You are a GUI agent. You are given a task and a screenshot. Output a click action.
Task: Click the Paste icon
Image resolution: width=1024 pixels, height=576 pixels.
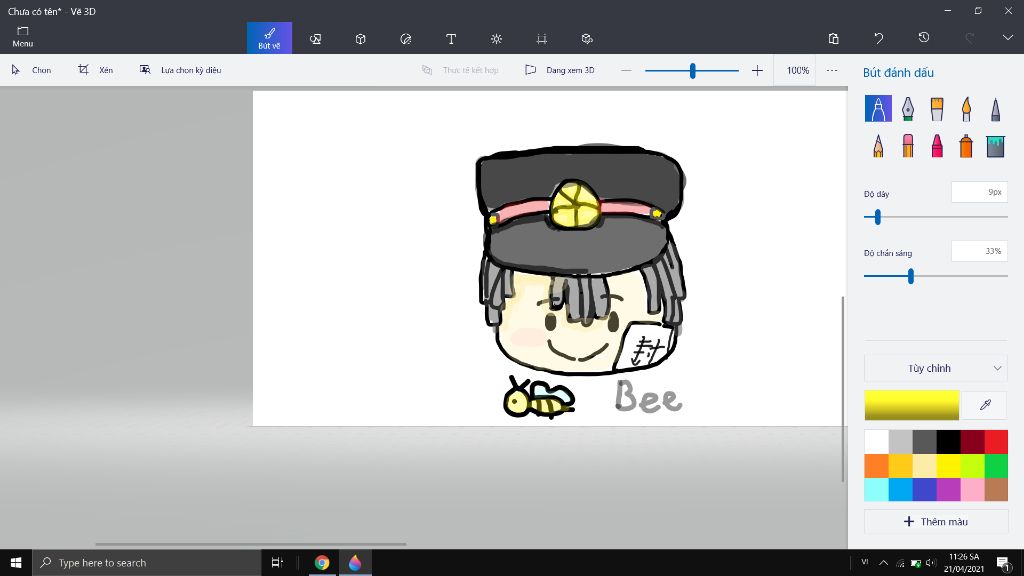point(833,39)
